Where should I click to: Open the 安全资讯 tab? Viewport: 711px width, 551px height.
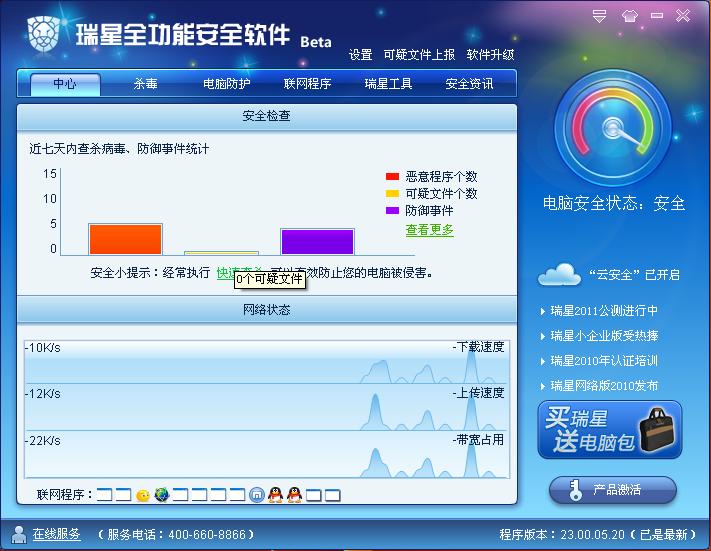[x=469, y=84]
